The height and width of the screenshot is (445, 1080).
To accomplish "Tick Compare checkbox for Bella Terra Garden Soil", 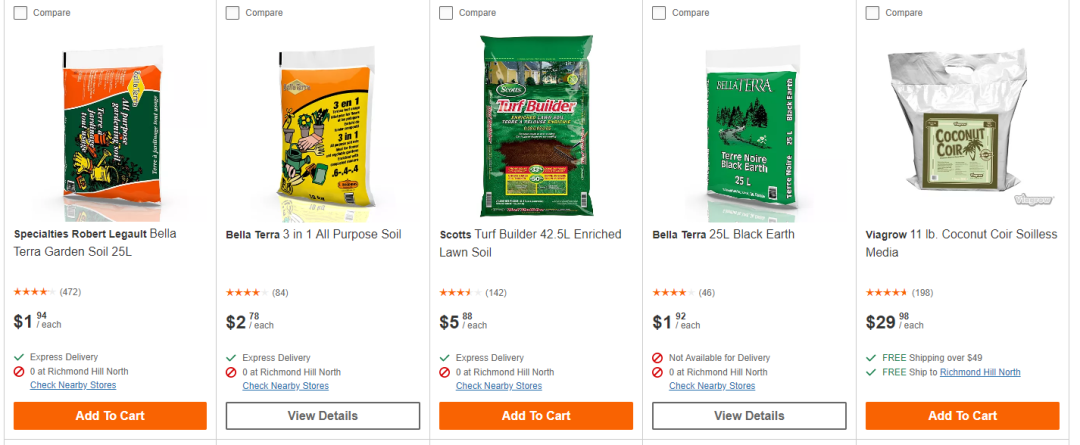I will [x=20, y=13].
